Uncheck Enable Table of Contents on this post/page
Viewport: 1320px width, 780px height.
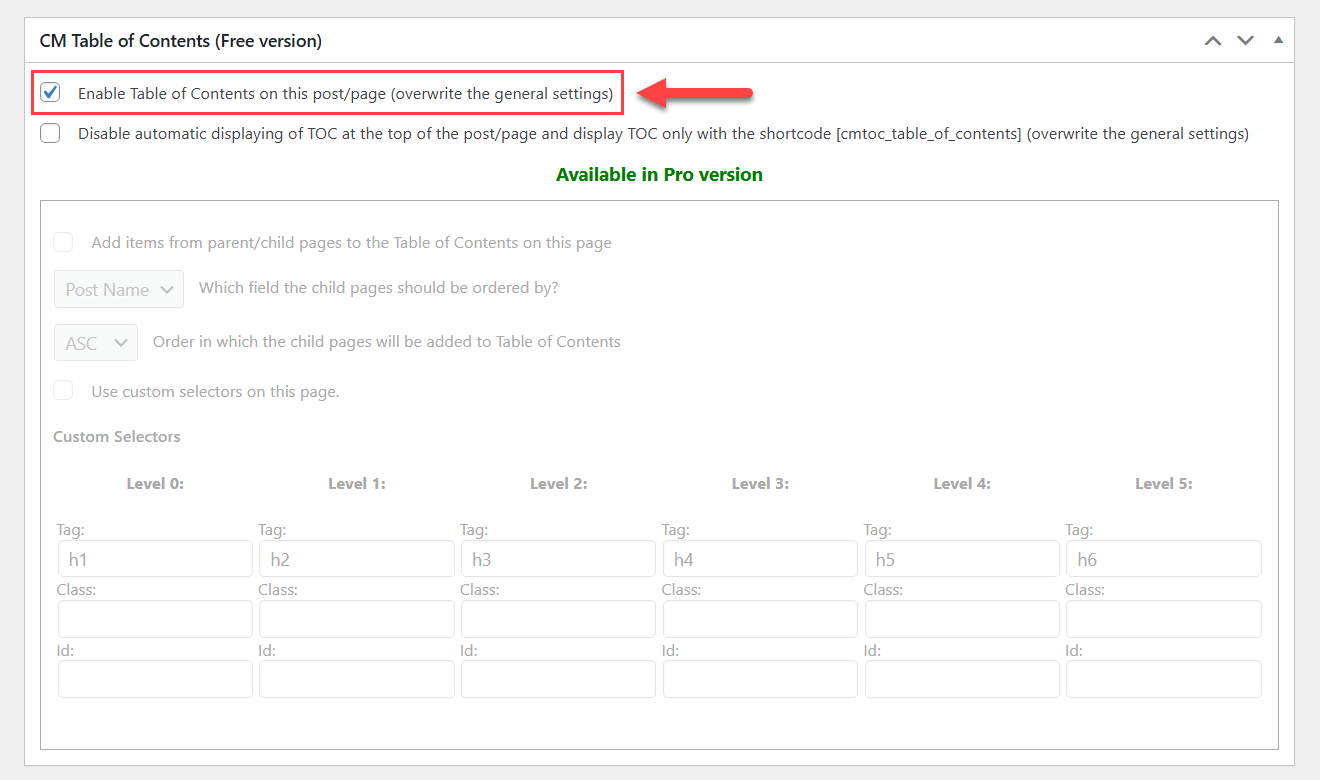coord(50,93)
